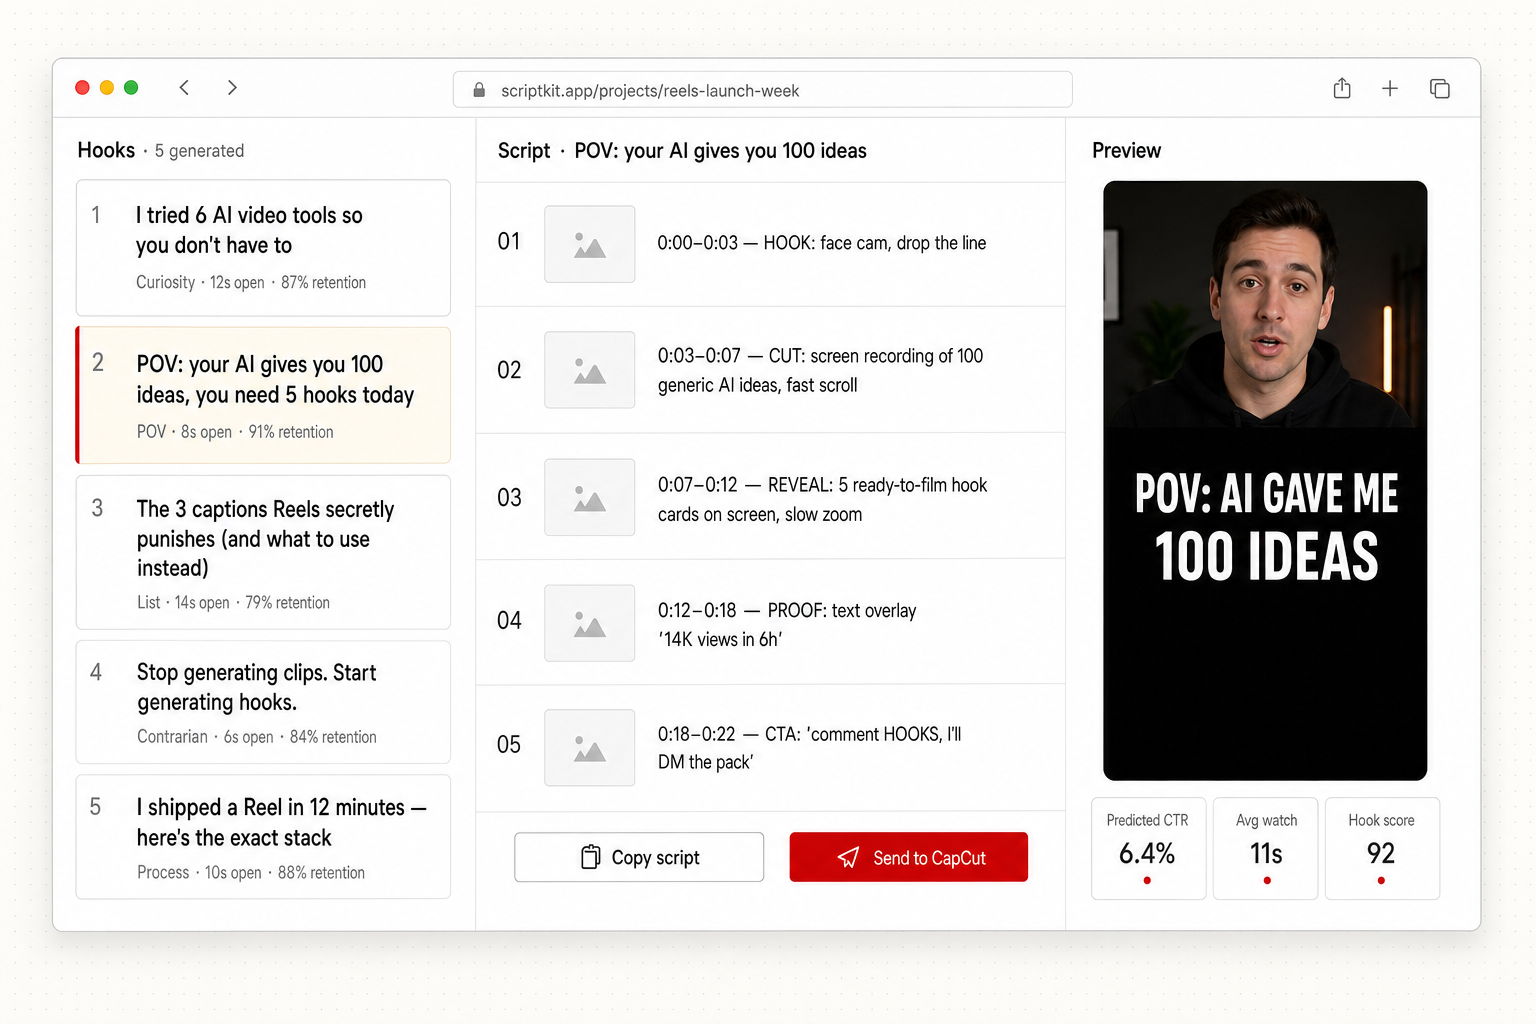Click 'POV · 8s open · 91% retention' text
This screenshot has height=1024, width=1536.
pyautogui.click(x=235, y=432)
